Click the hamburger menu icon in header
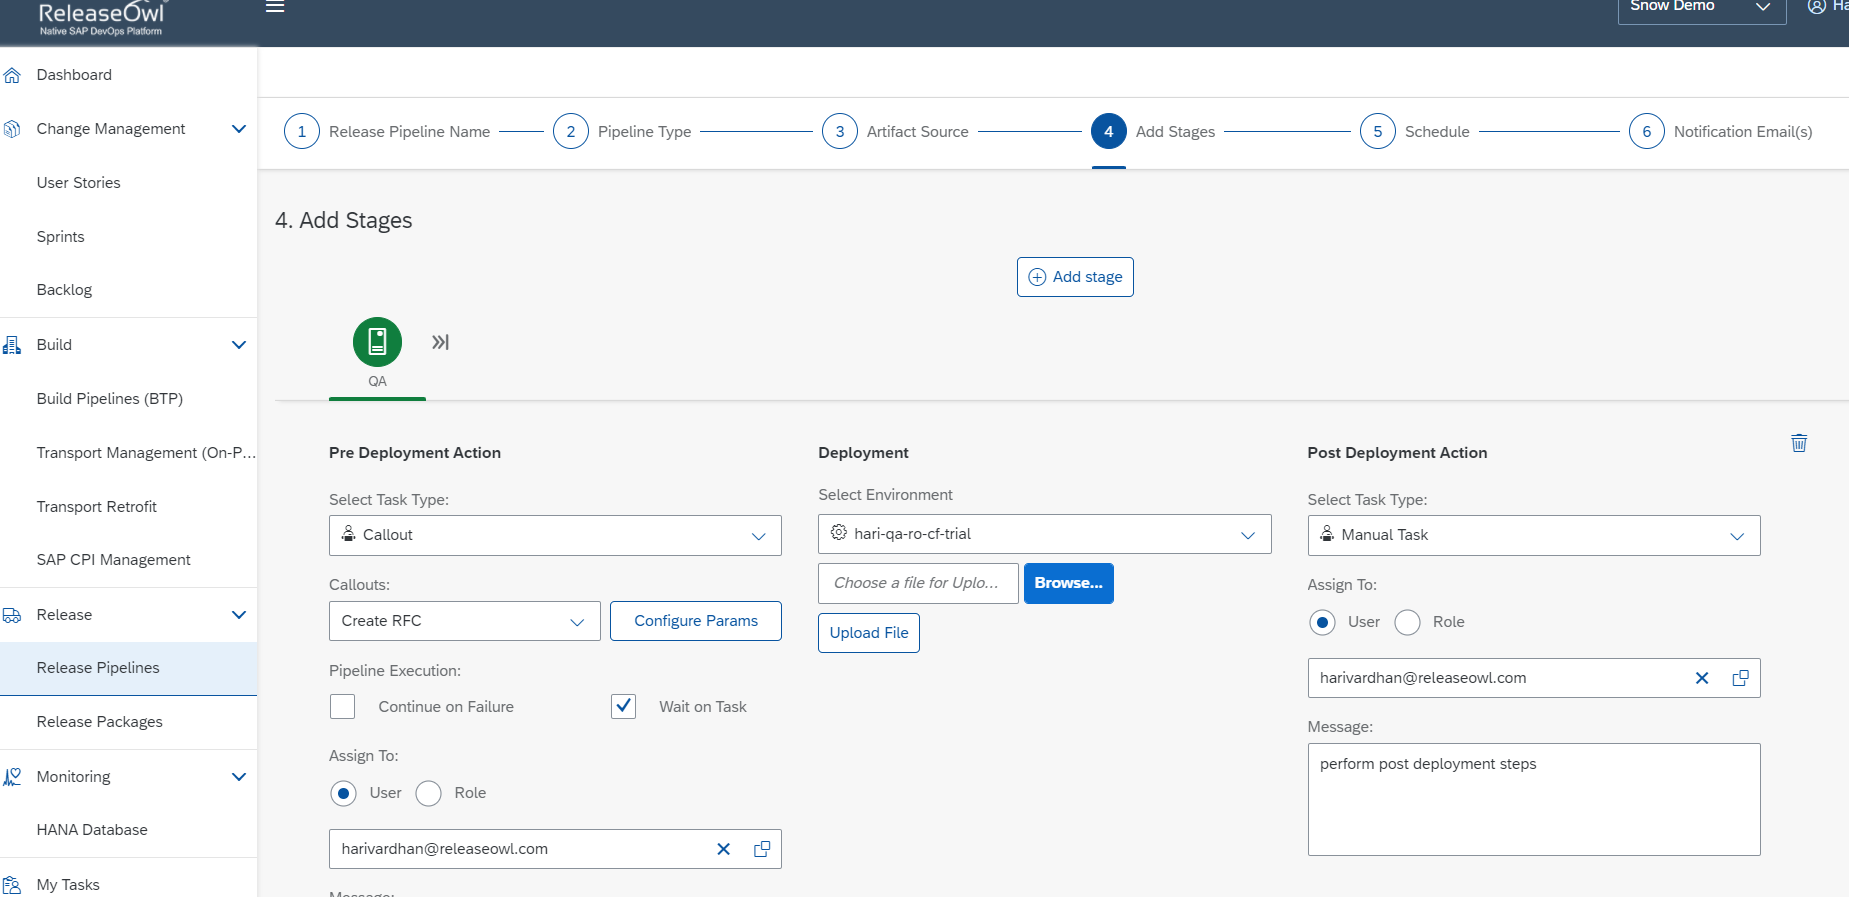Image resolution: width=1856 pixels, height=908 pixels. click(275, 8)
